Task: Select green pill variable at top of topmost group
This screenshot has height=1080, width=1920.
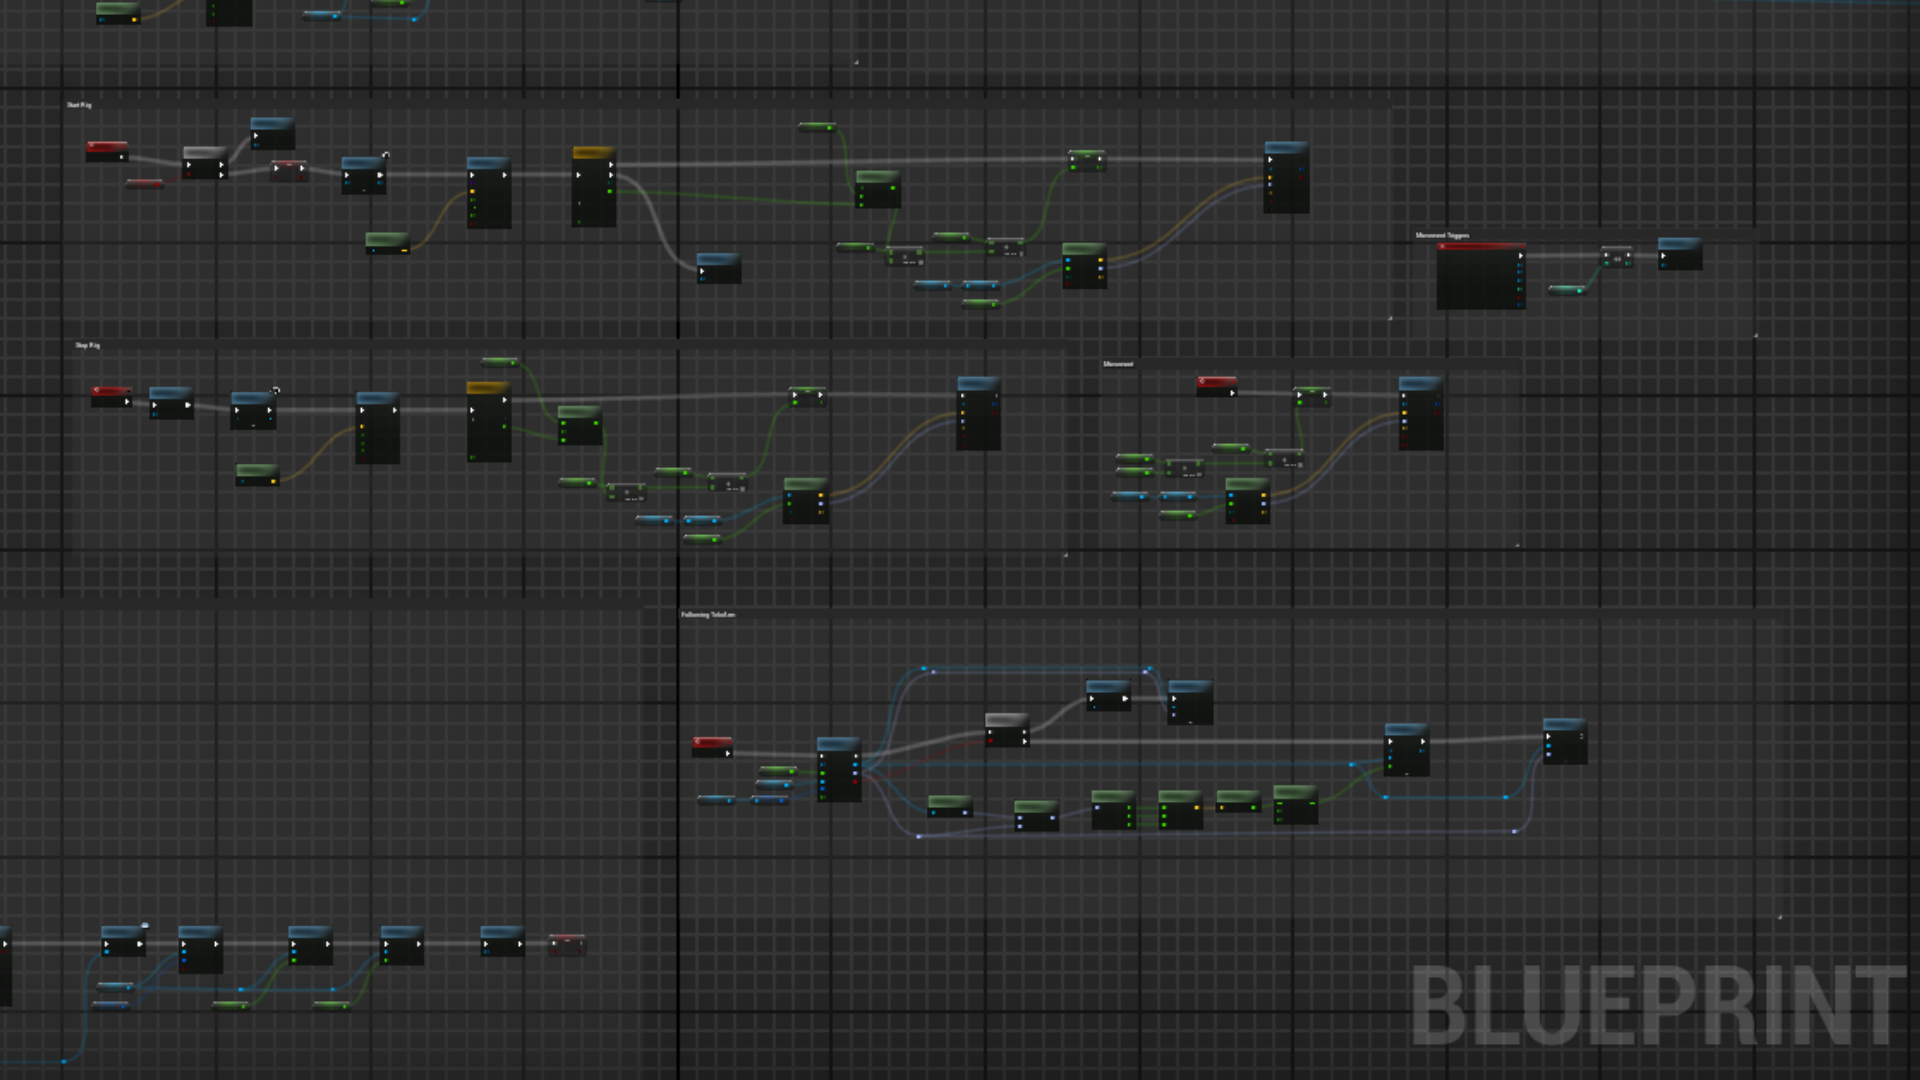Action: pos(817,127)
